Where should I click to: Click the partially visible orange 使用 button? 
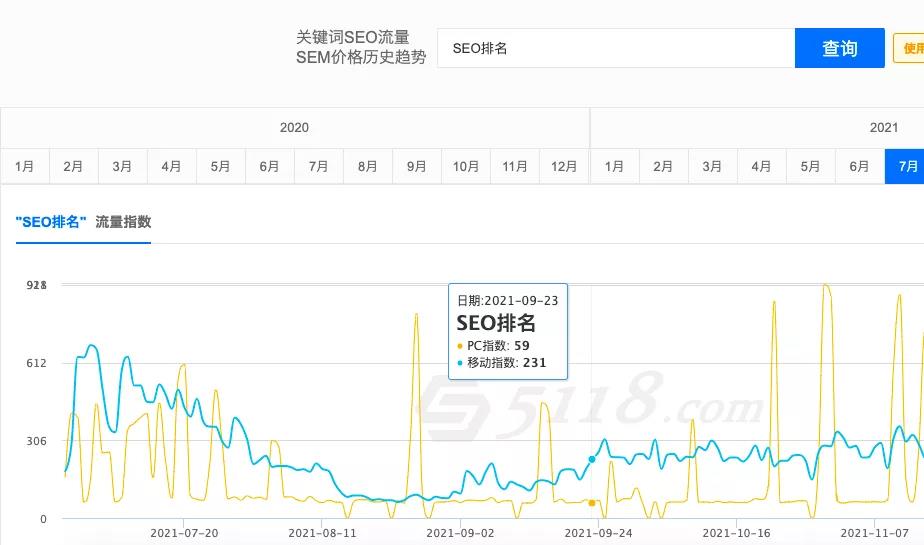[x=909, y=48]
